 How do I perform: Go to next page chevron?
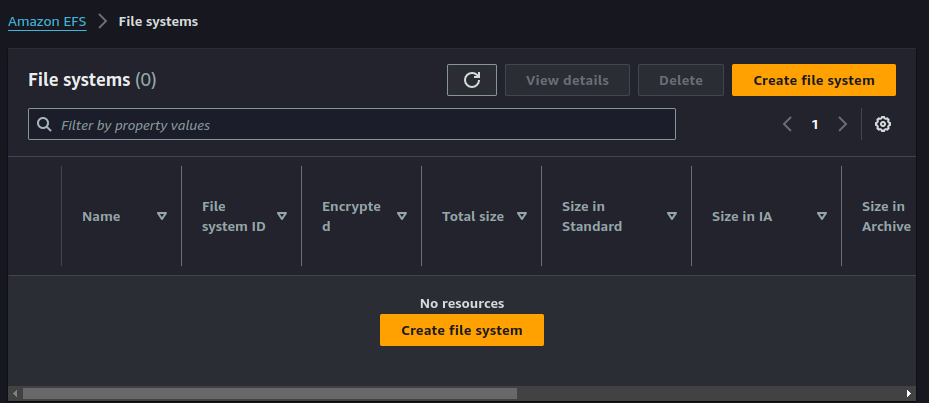pyautogui.click(x=842, y=124)
